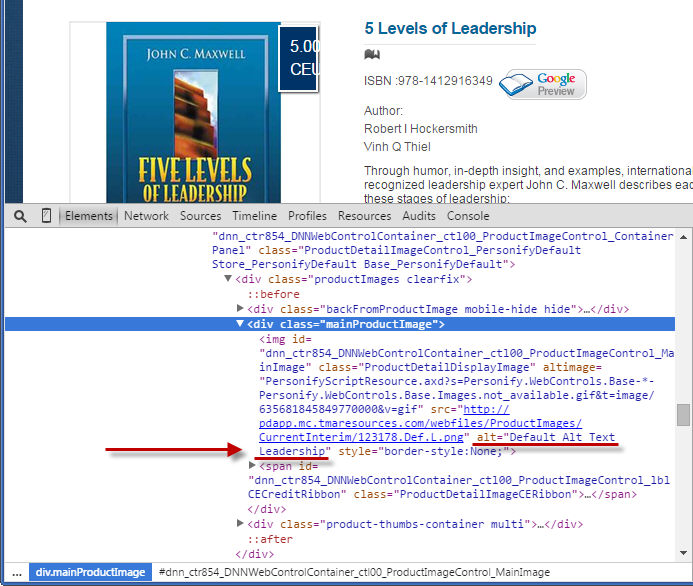Switch to the Network tab

(146, 216)
